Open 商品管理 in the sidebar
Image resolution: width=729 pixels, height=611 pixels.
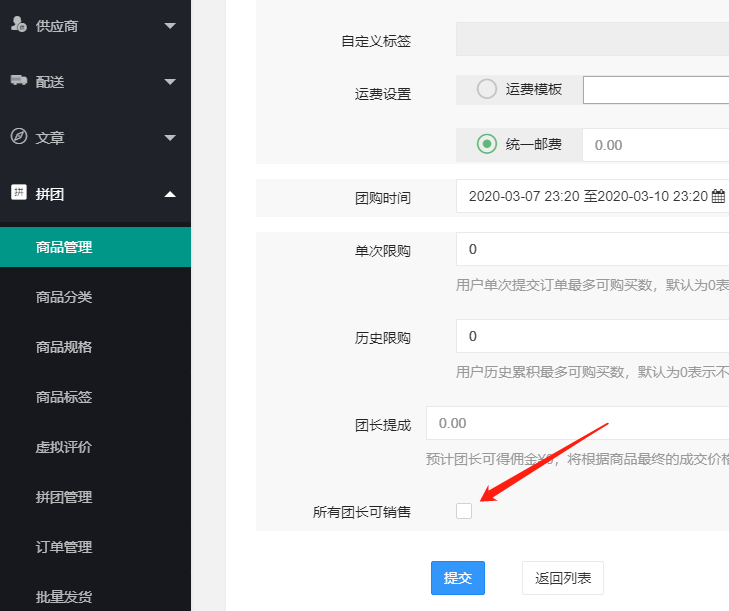point(95,247)
